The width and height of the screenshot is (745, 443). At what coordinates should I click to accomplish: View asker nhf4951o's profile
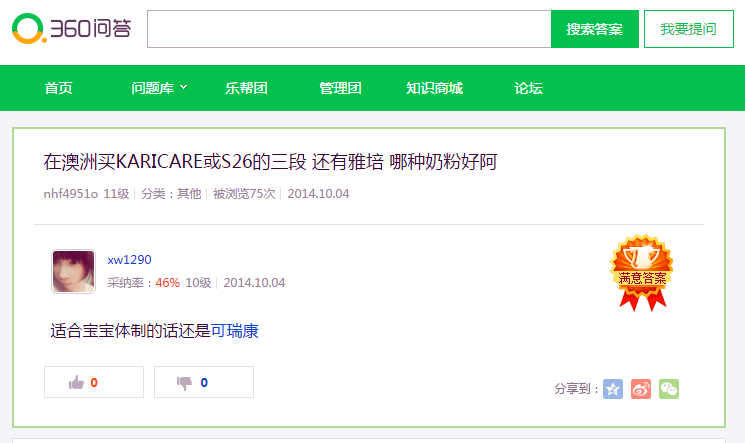click(70, 194)
